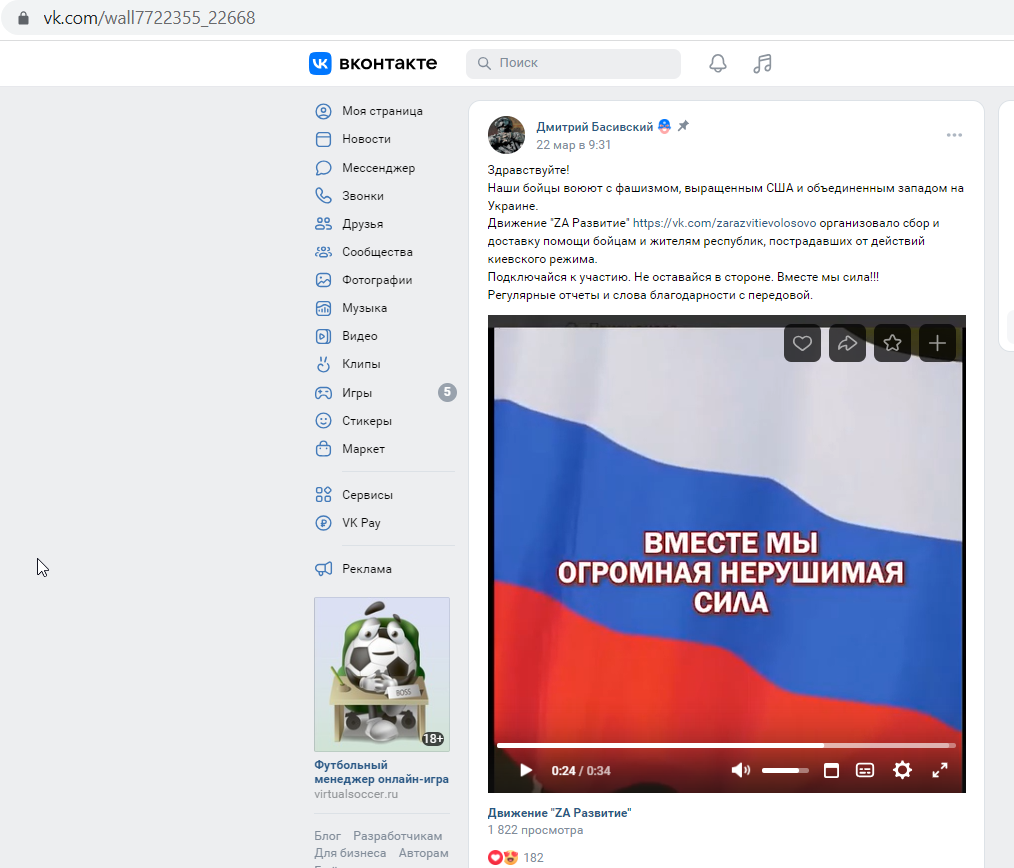1014x868 pixels.
Task: Like the video with the heart icon
Action: pyautogui.click(x=802, y=343)
